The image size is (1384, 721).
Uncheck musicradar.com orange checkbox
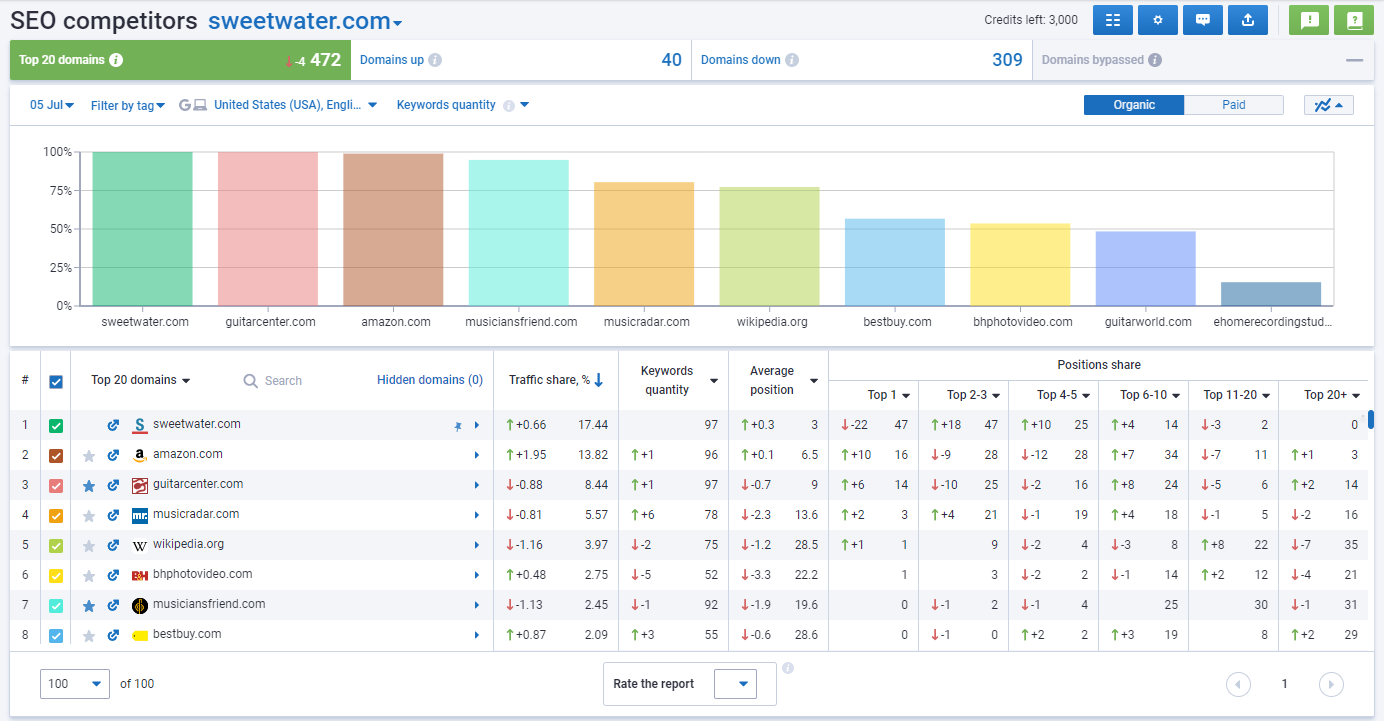(56, 516)
